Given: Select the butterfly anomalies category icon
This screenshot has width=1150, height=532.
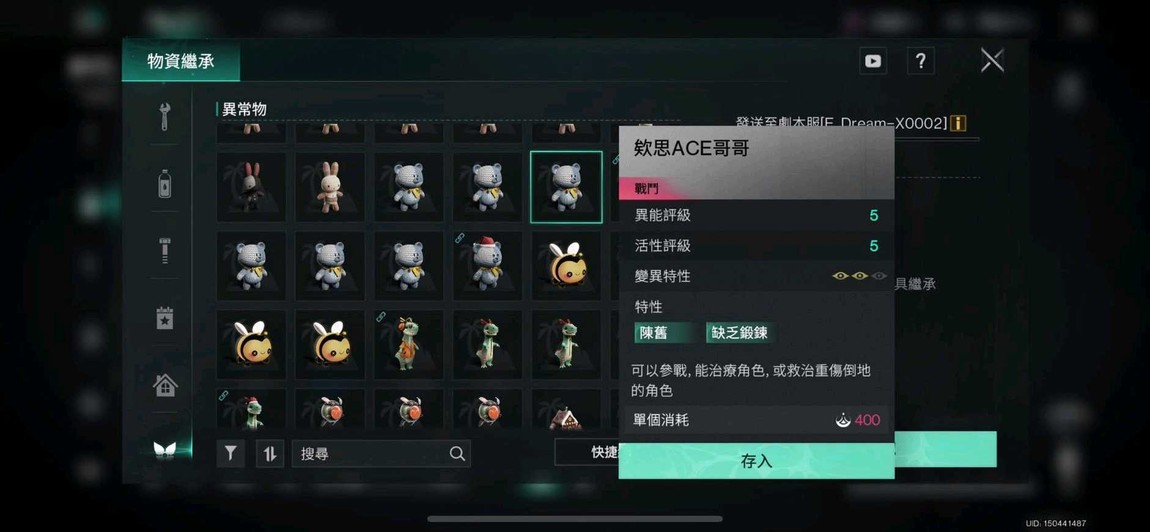Looking at the screenshot, I should (165, 451).
